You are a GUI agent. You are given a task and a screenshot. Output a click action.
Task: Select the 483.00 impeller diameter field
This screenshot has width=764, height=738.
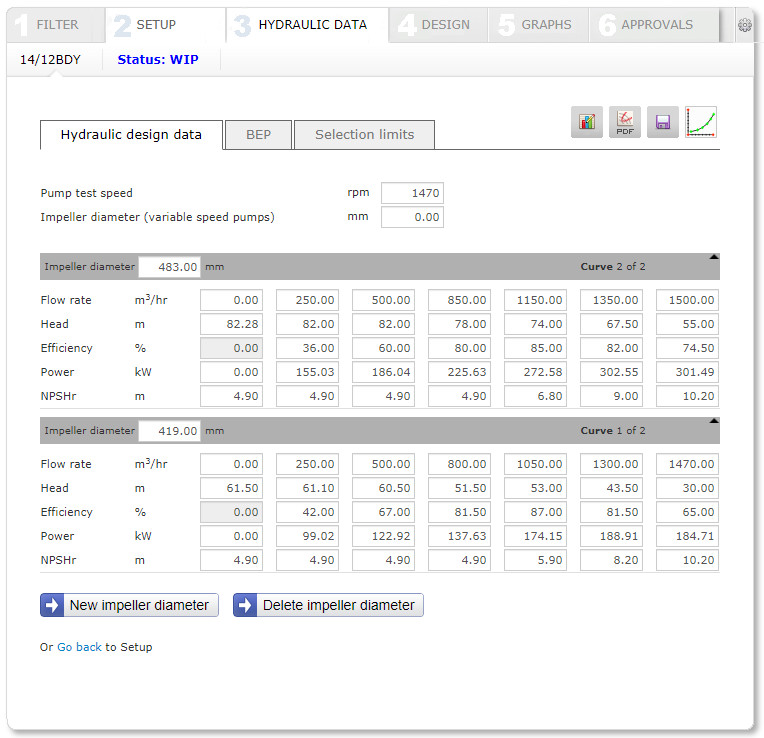169,267
